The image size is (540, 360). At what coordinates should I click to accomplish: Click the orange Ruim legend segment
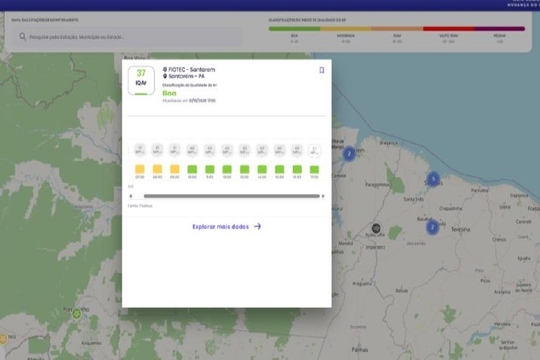(x=397, y=29)
